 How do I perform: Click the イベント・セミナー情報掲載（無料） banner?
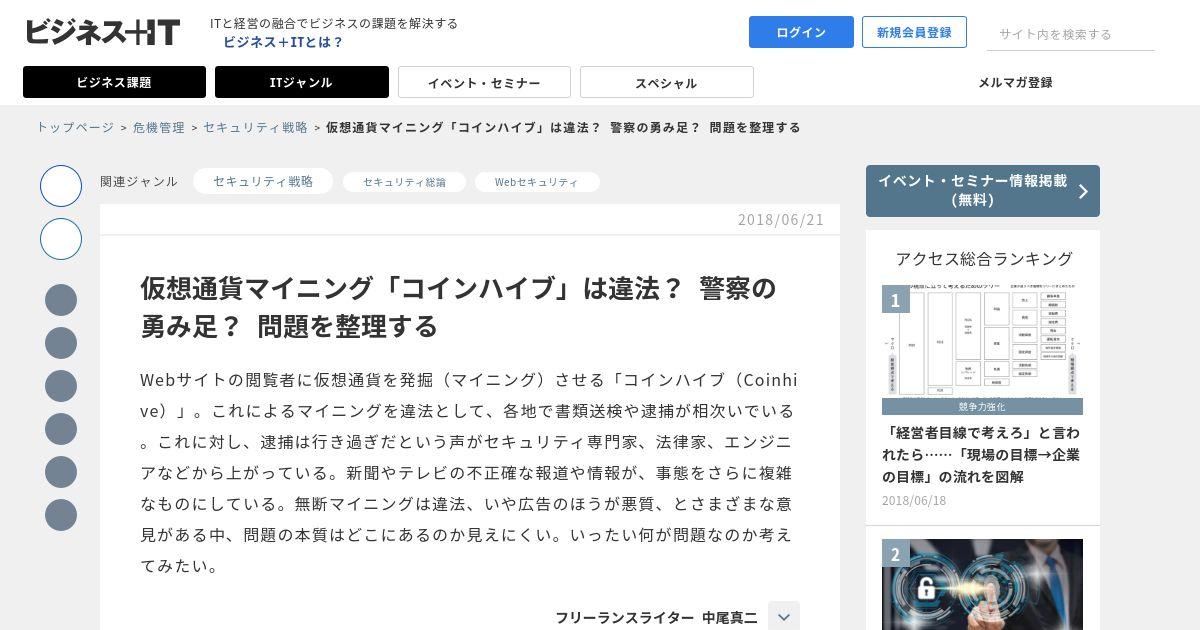coord(983,191)
